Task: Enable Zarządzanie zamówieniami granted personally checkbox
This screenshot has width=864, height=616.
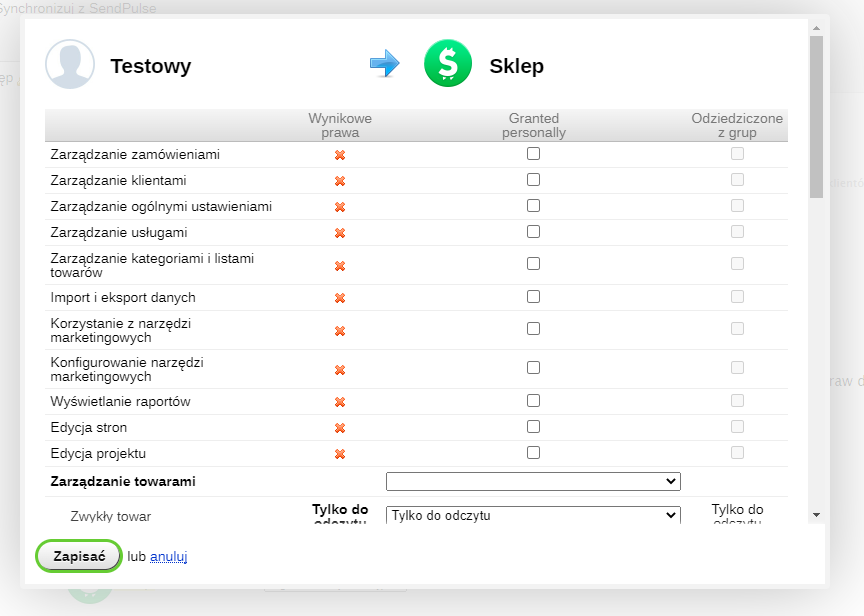Action: coord(533,154)
